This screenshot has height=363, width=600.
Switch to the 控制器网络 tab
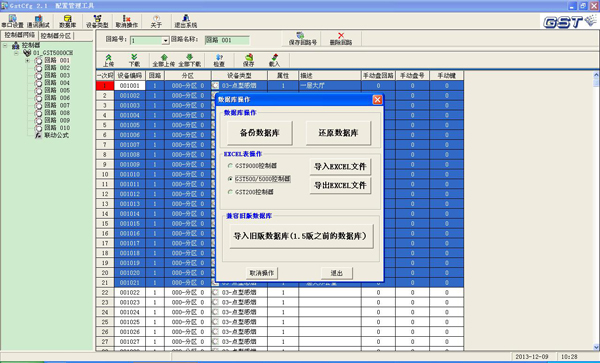[20, 36]
